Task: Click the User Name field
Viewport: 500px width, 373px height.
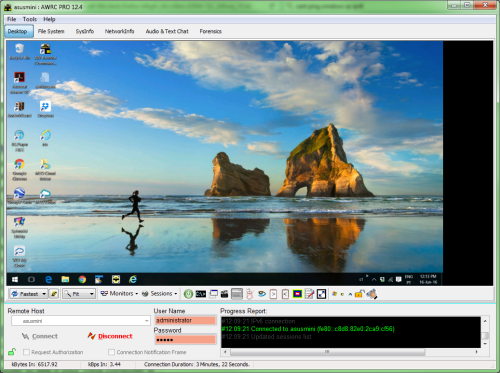Action: tap(185, 320)
